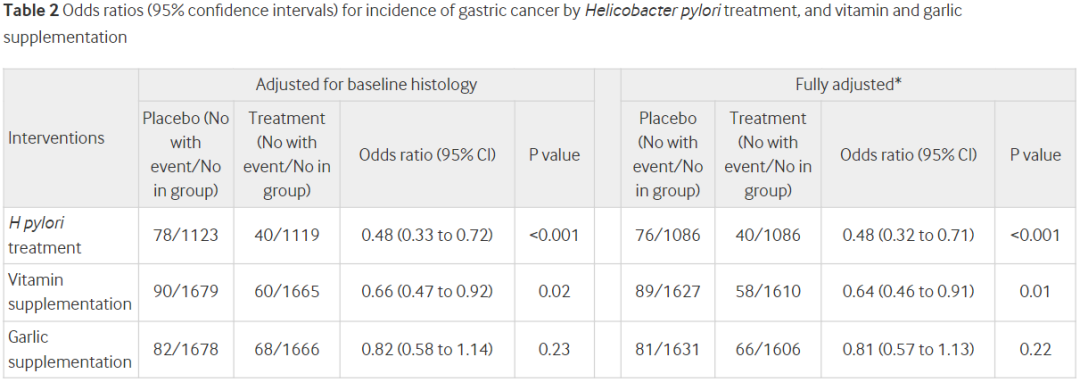Click odds ratio 0.82 (0.58 to 1.14)
Viewport: 1080px width, 382px height.
point(427,350)
